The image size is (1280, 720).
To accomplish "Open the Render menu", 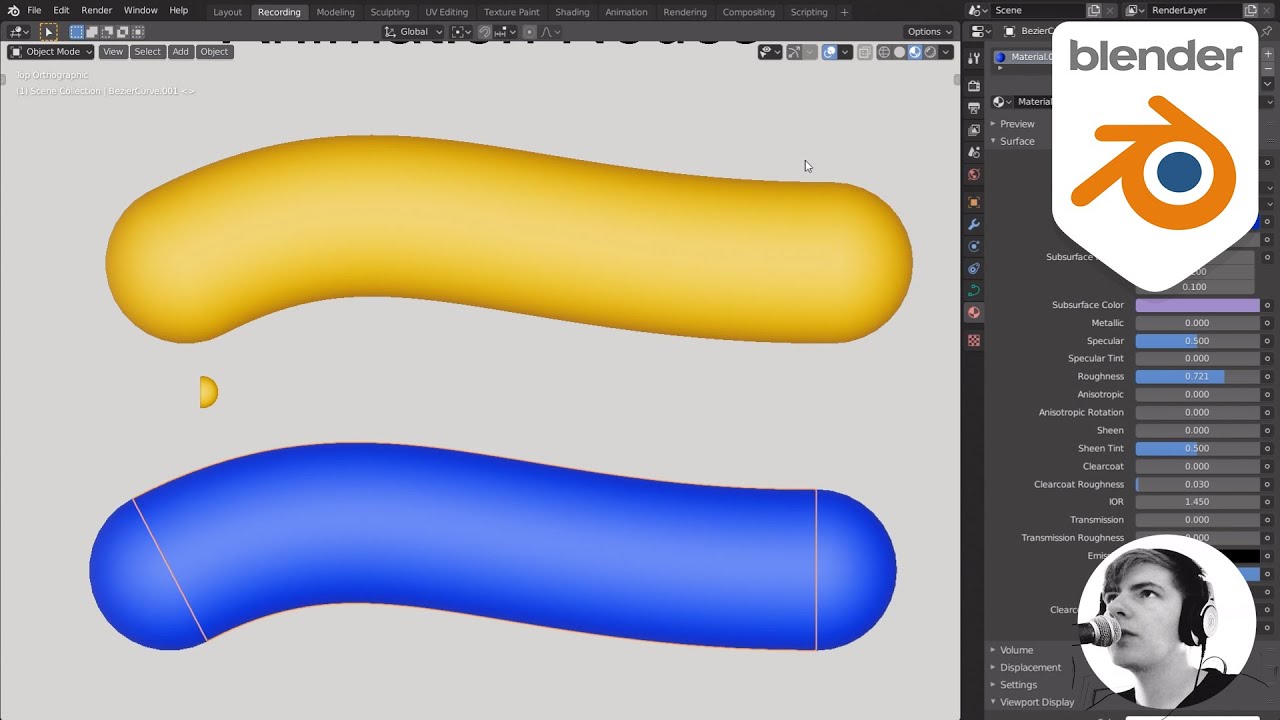I will pyautogui.click(x=96, y=10).
